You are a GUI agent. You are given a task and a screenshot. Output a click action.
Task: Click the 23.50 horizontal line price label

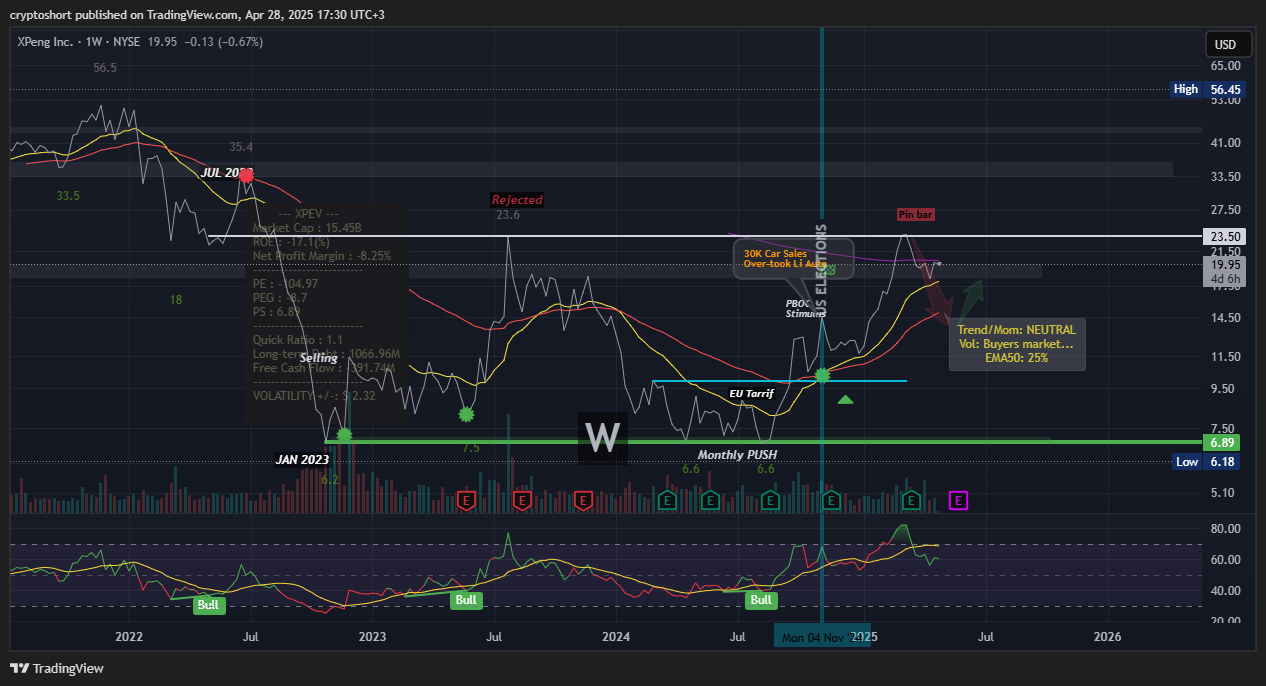(1225, 237)
